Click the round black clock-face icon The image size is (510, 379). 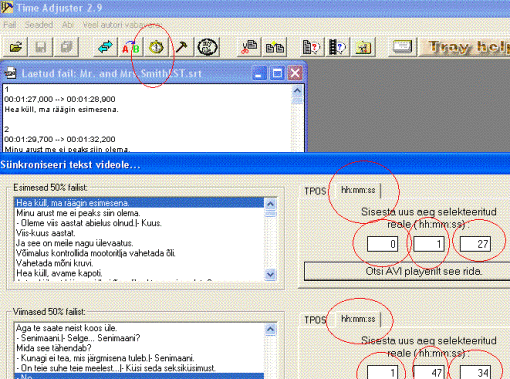click(208, 47)
